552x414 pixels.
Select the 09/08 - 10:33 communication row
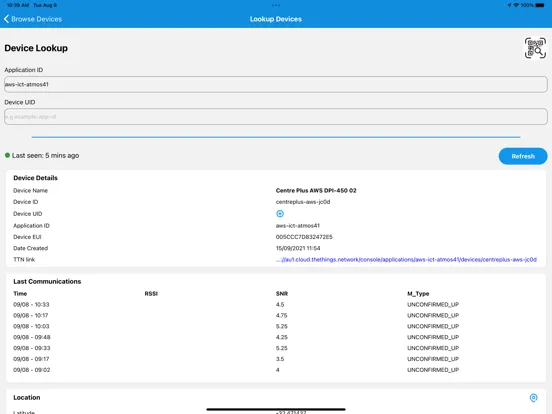coord(276,305)
